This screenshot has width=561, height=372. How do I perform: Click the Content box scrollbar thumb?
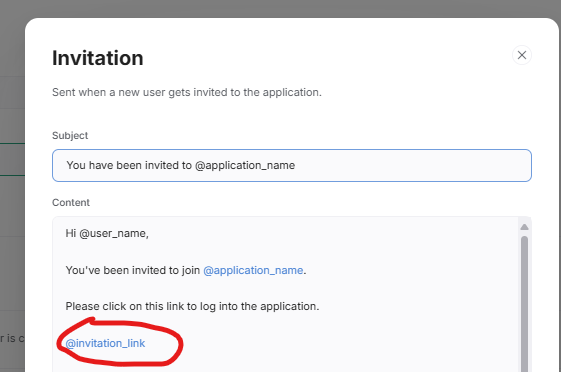[524, 304]
